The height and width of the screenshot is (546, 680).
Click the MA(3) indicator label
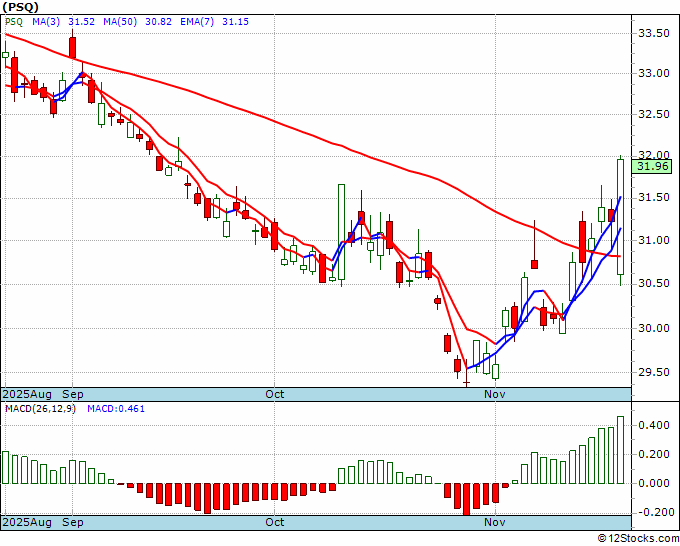coord(46,22)
